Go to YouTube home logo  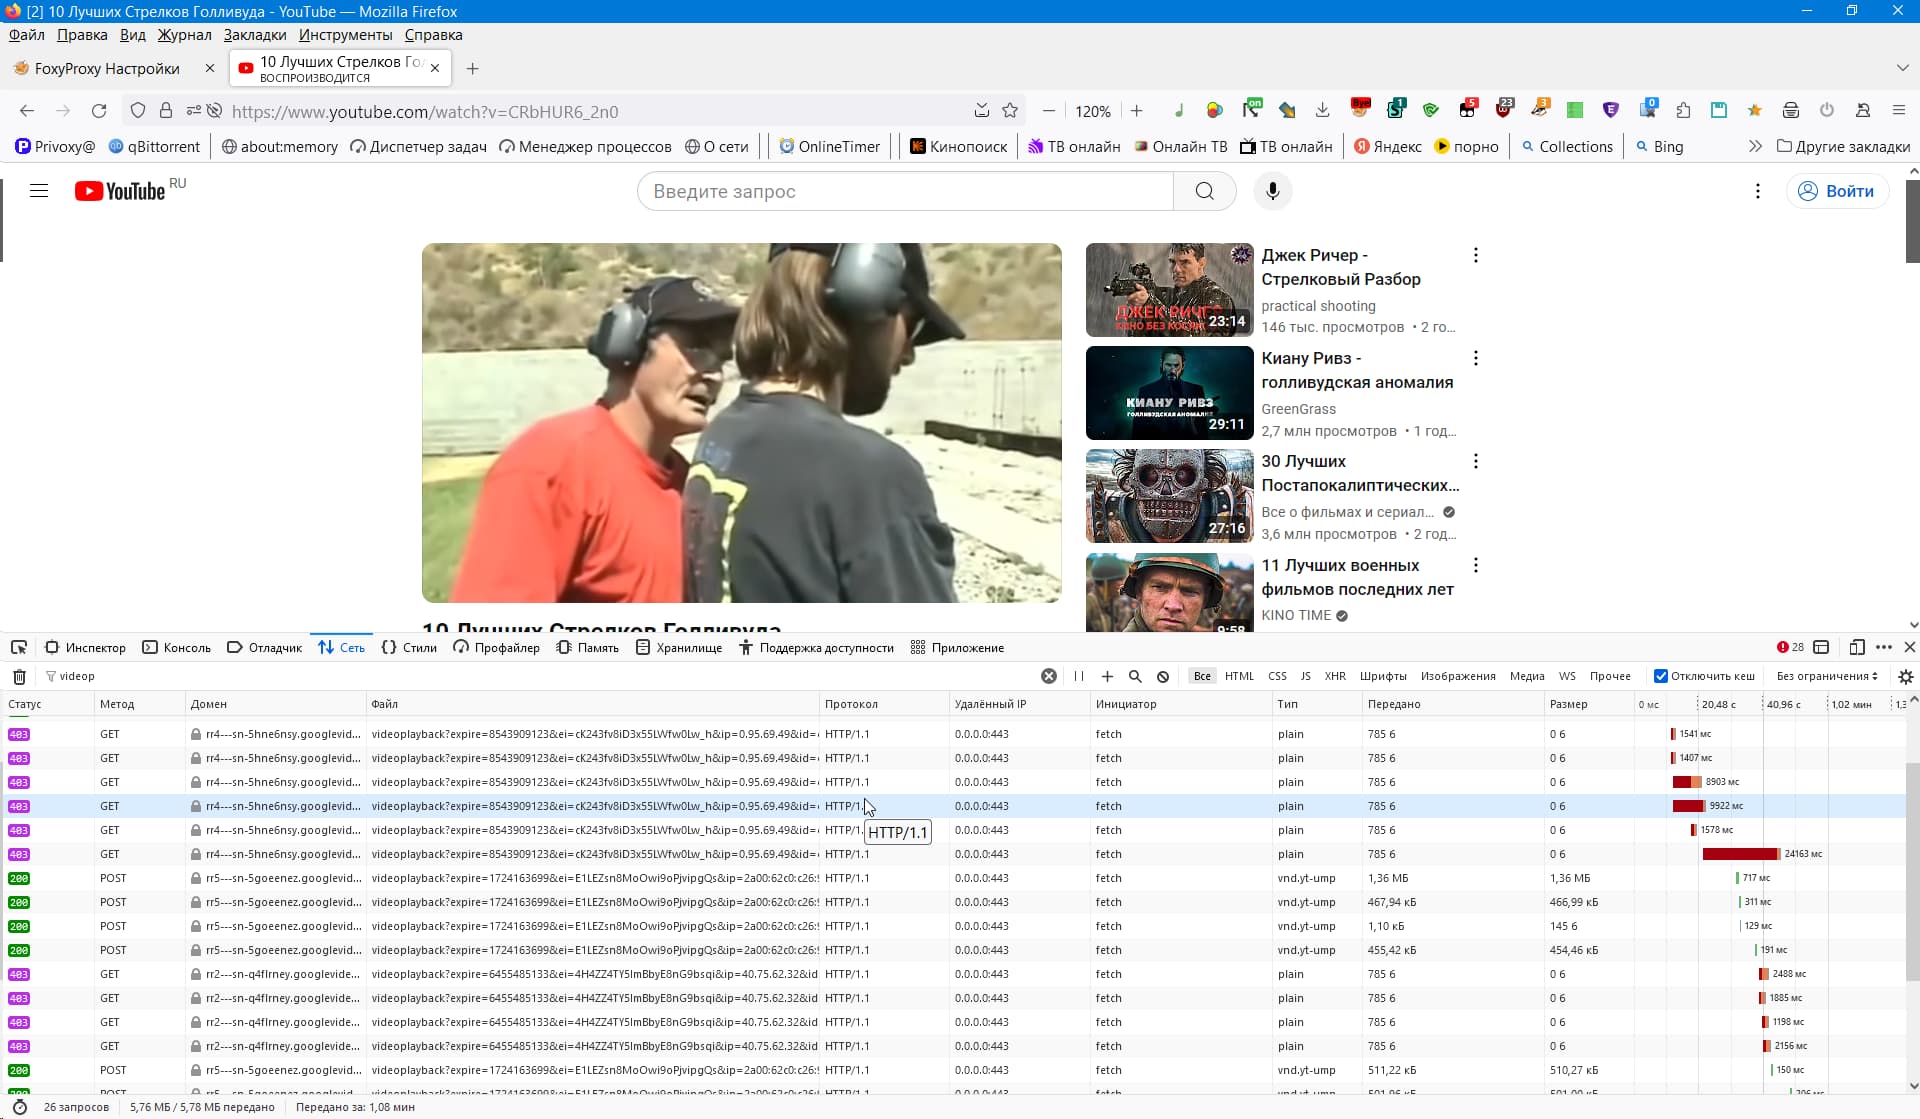[x=120, y=191]
